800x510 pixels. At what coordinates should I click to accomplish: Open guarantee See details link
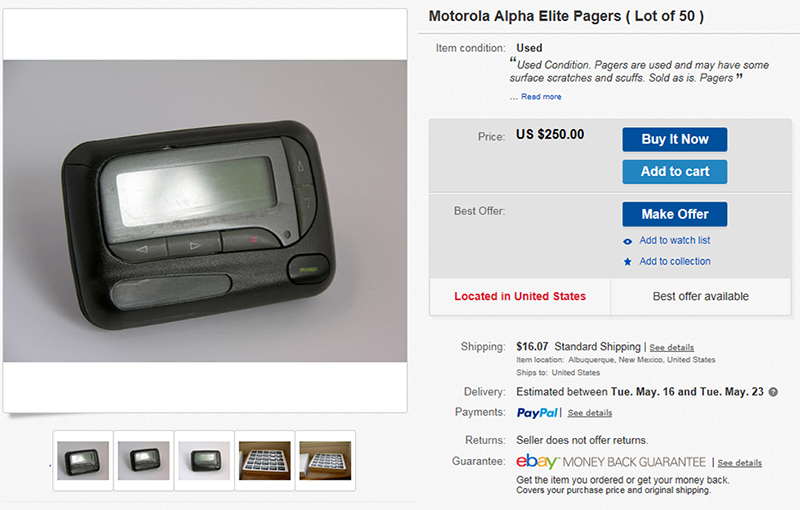739,463
